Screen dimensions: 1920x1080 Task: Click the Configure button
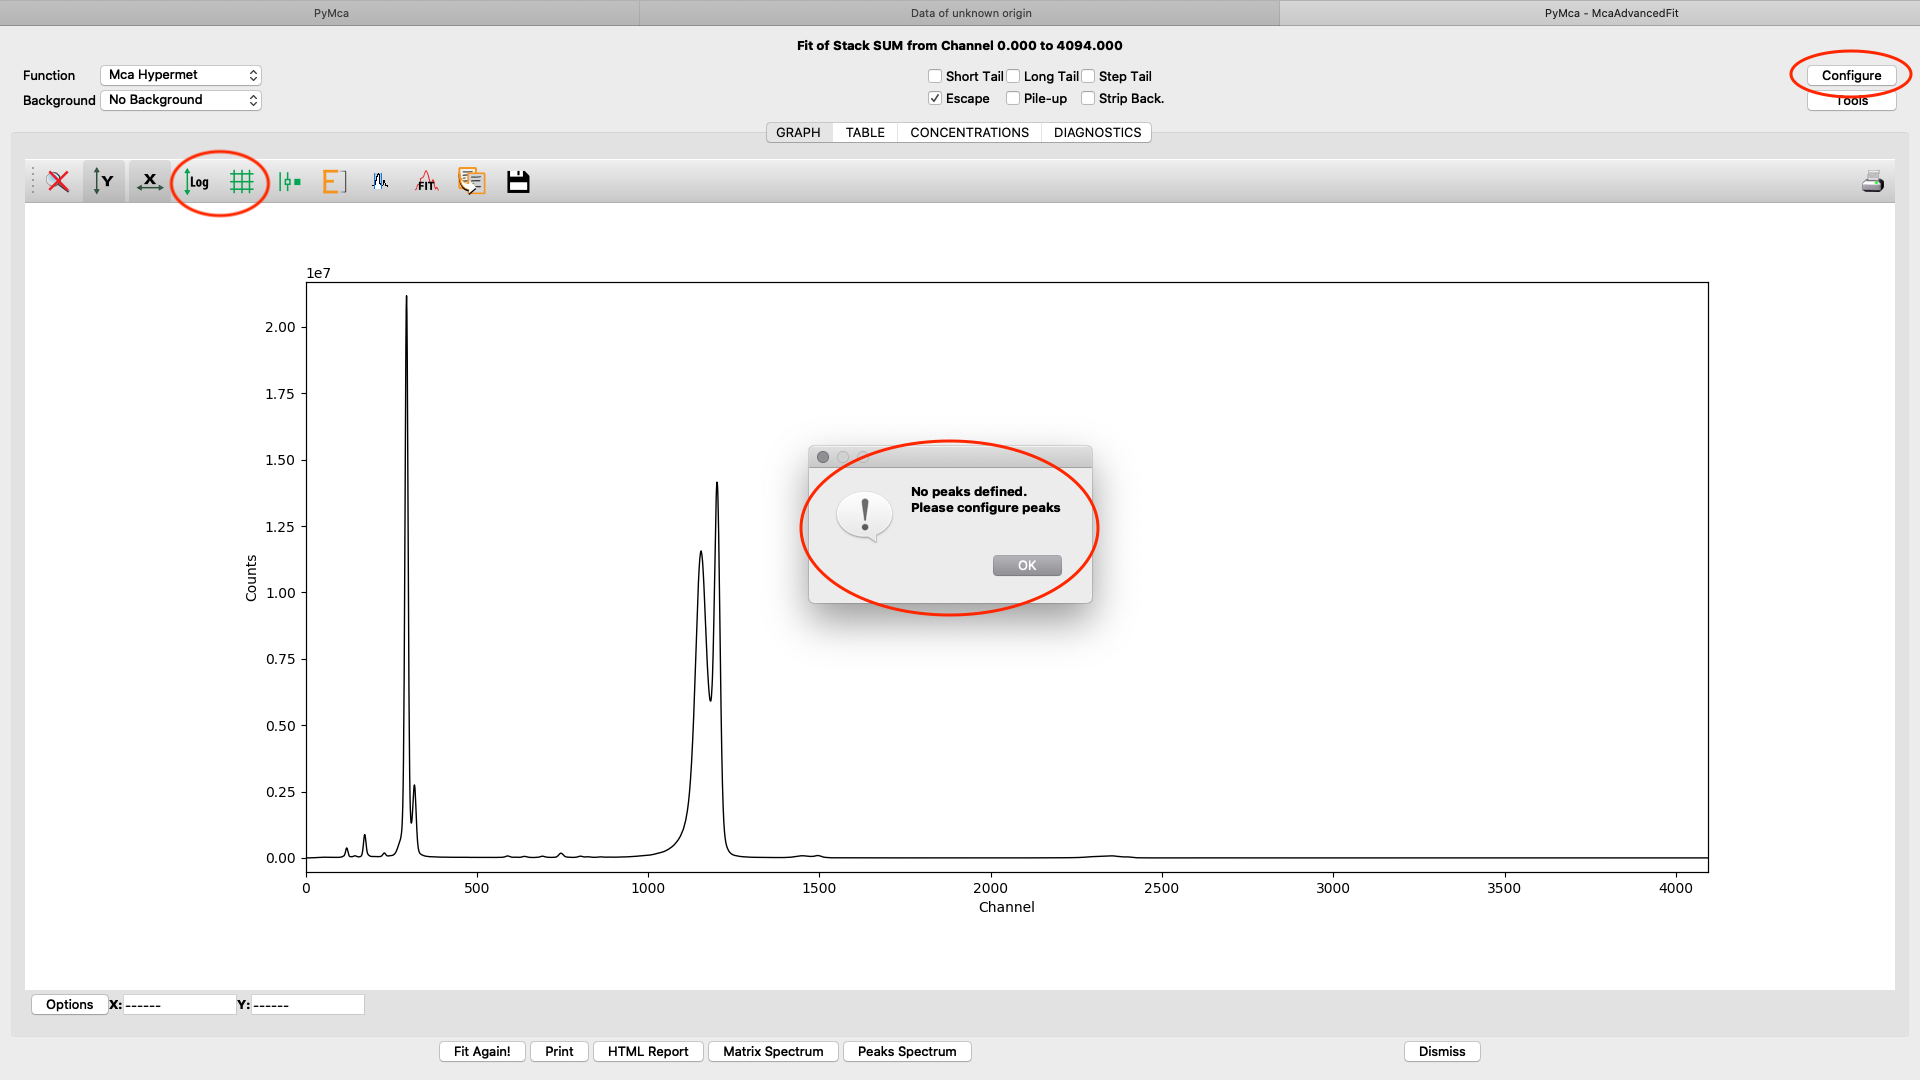pyautogui.click(x=1851, y=75)
